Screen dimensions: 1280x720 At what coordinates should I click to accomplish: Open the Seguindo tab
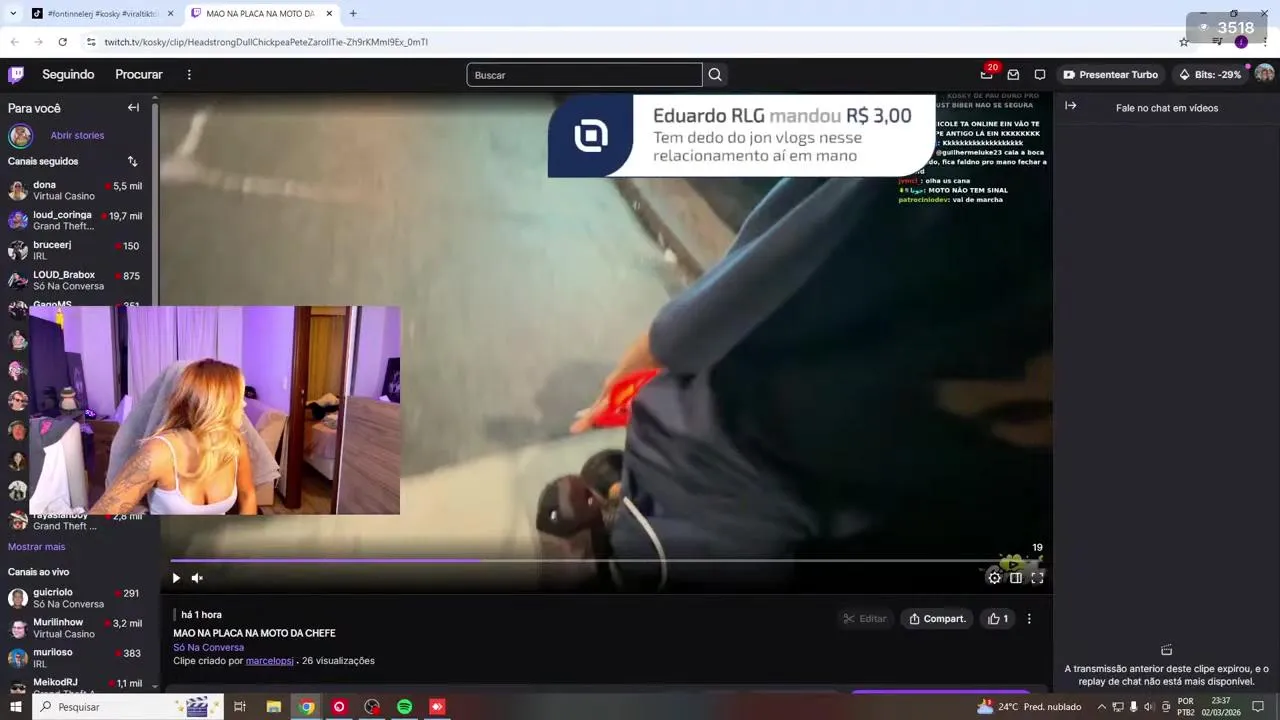point(68,75)
